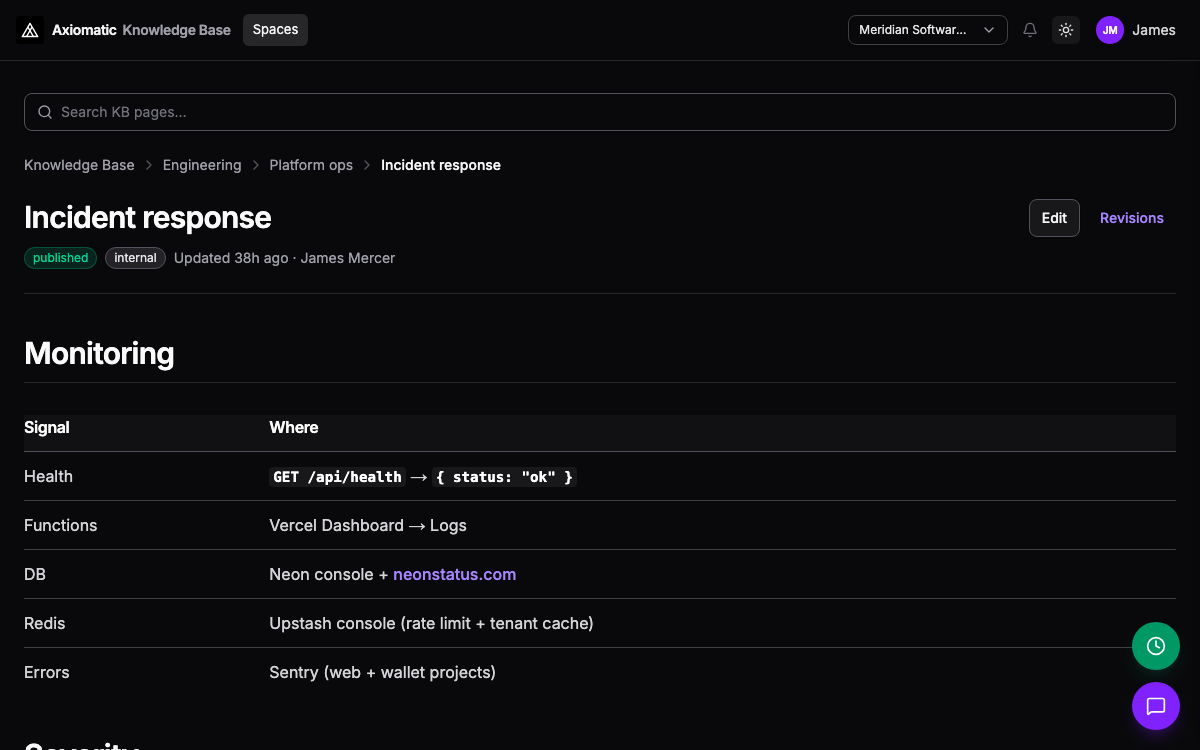Focus the Search KB pages field
Viewport: 1200px width, 750px height.
coord(600,112)
